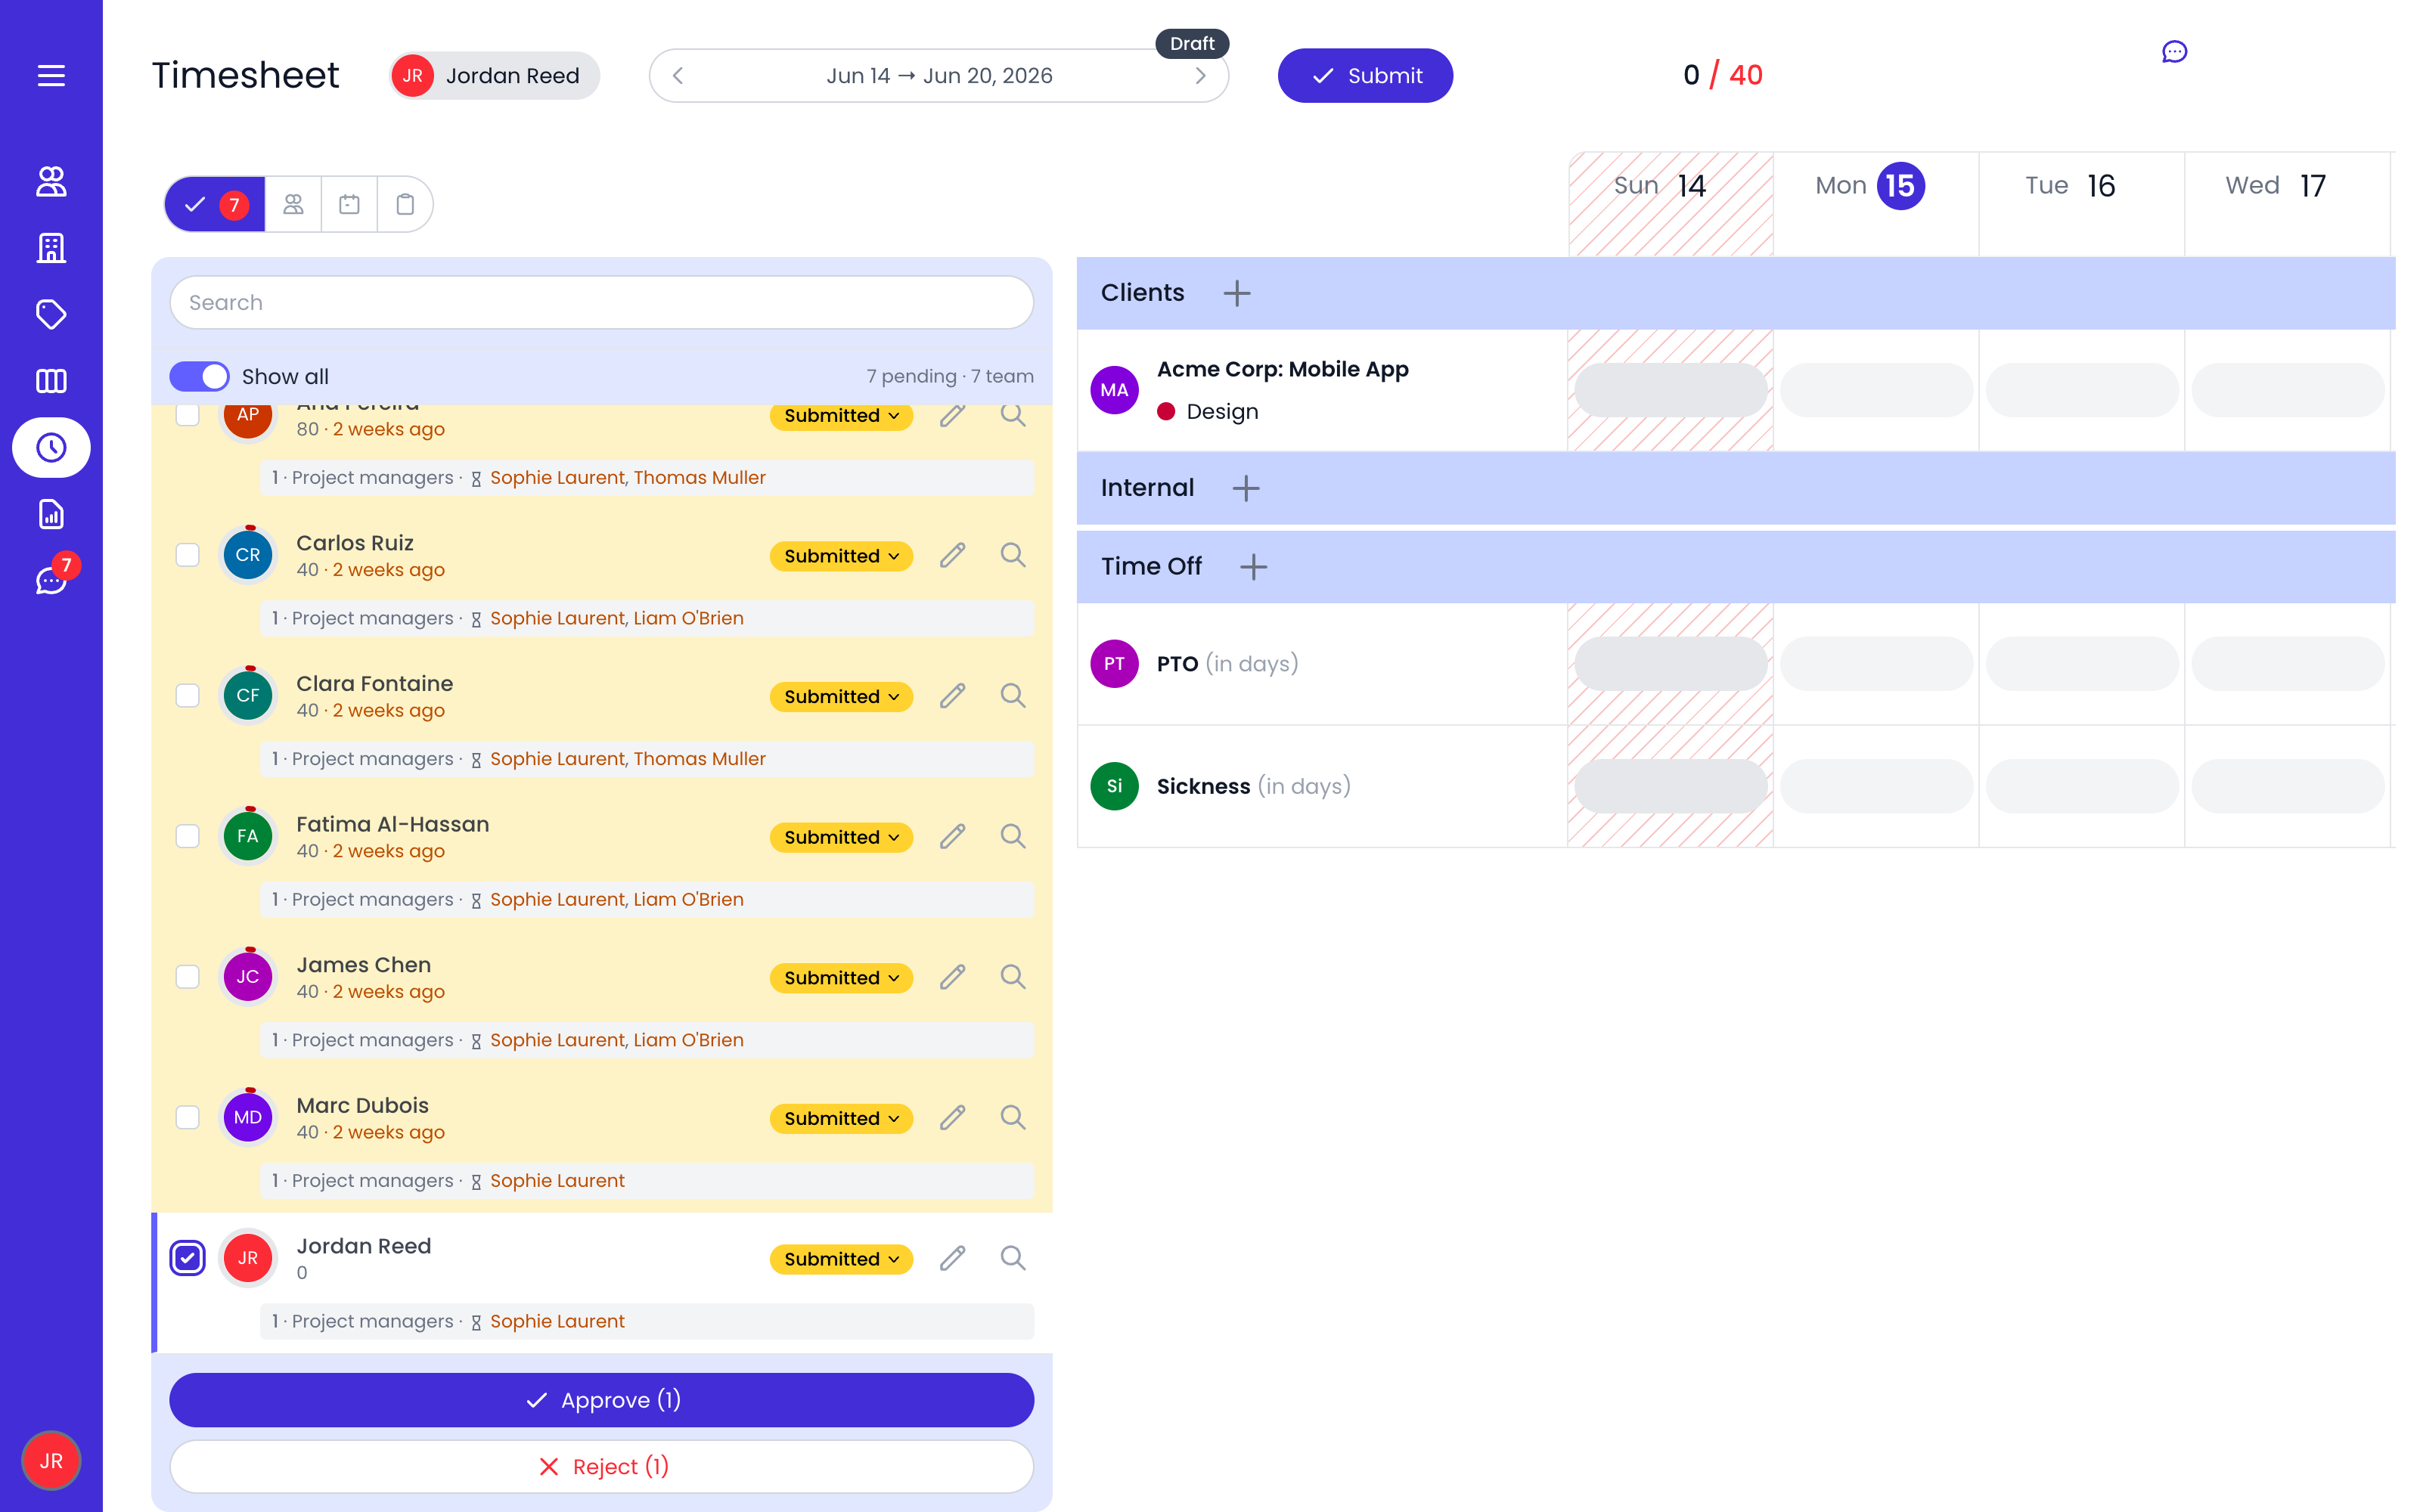This screenshot has width=2420, height=1512.
Task: Check the James Chen checkbox
Action: point(187,977)
